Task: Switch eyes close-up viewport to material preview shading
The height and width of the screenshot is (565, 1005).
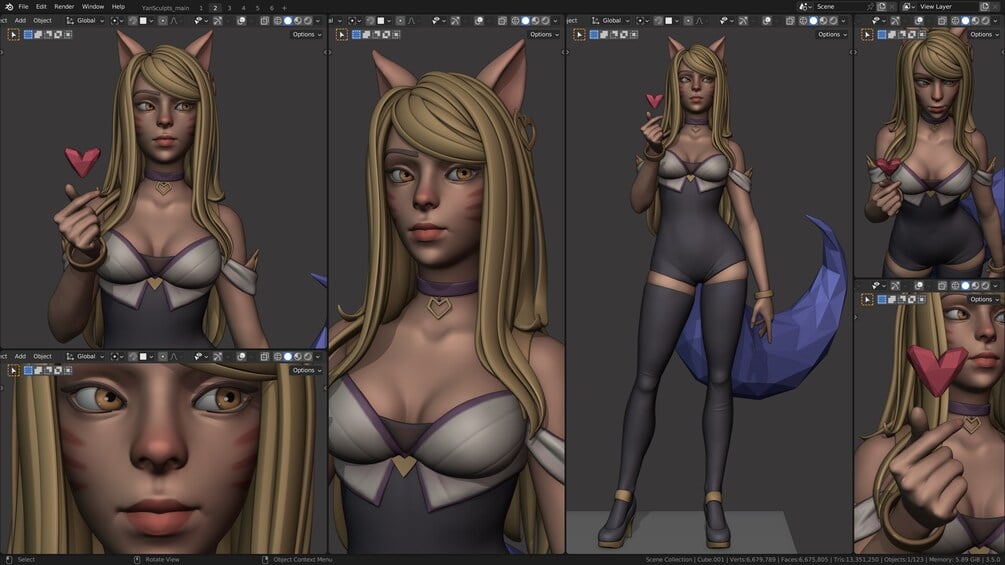Action: pos(297,356)
